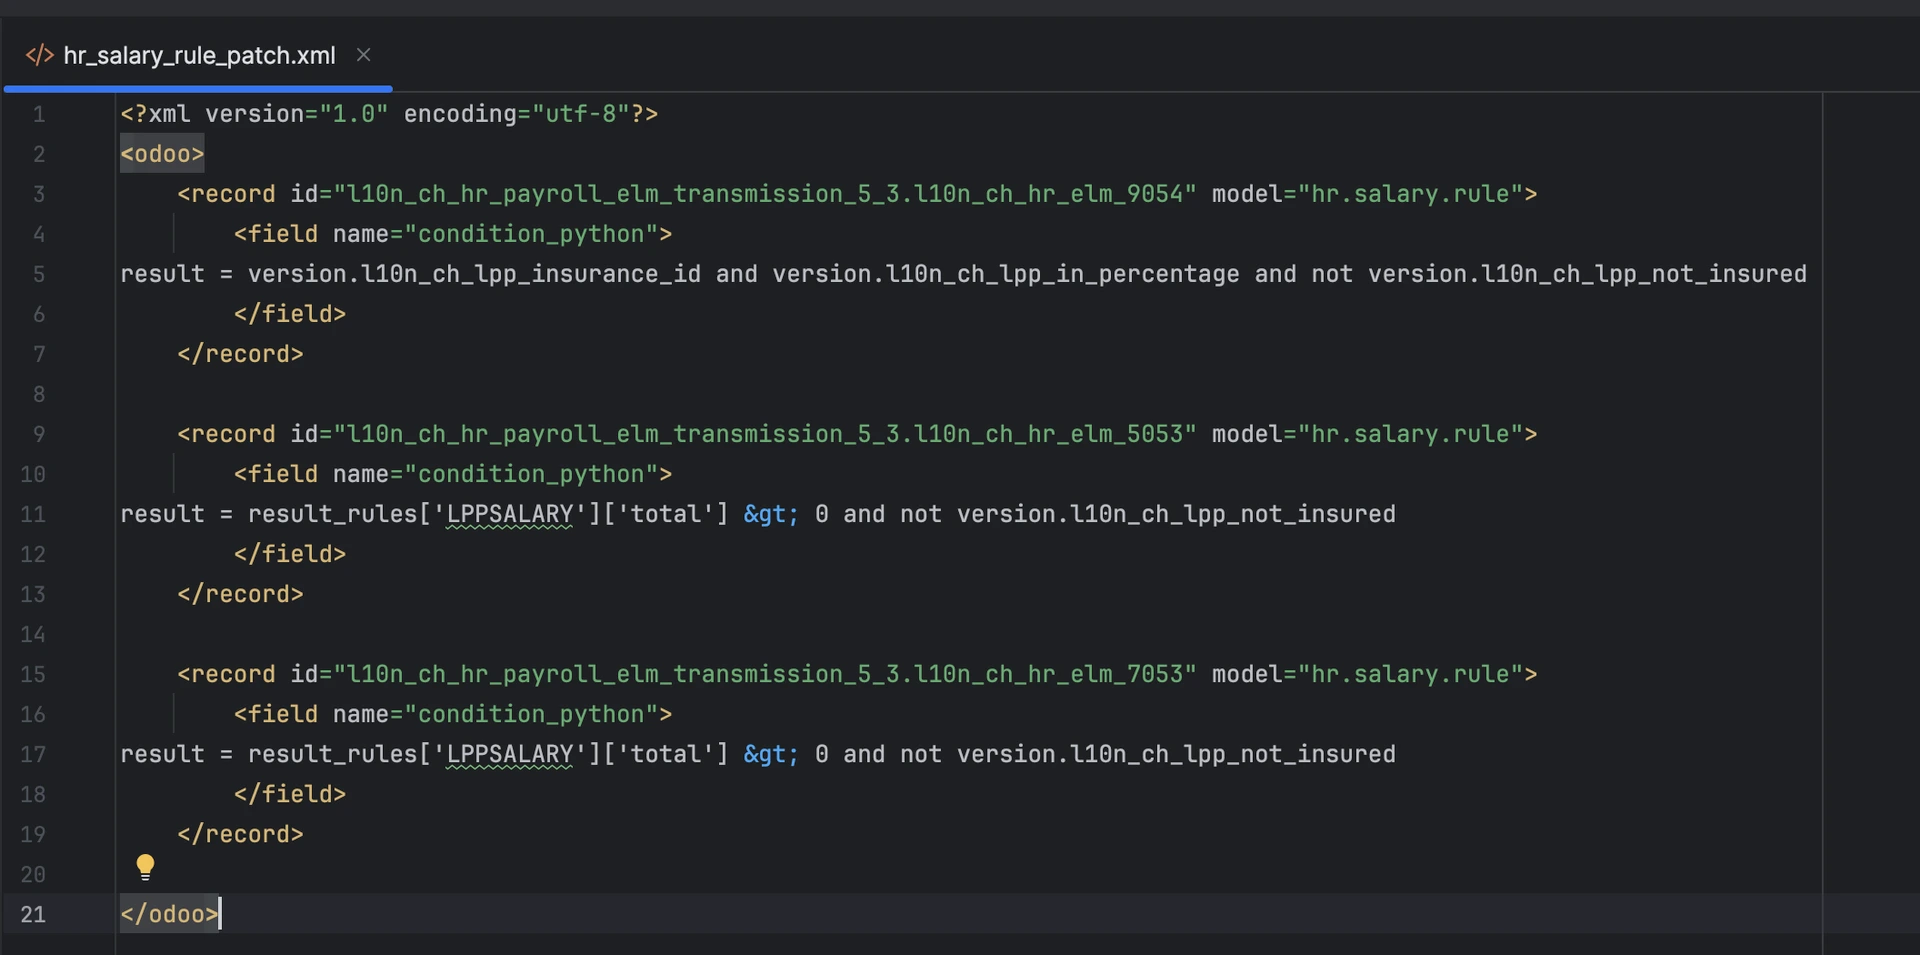Click the opening <odoo> tag
The width and height of the screenshot is (1920, 955).
(x=162, y=154)
